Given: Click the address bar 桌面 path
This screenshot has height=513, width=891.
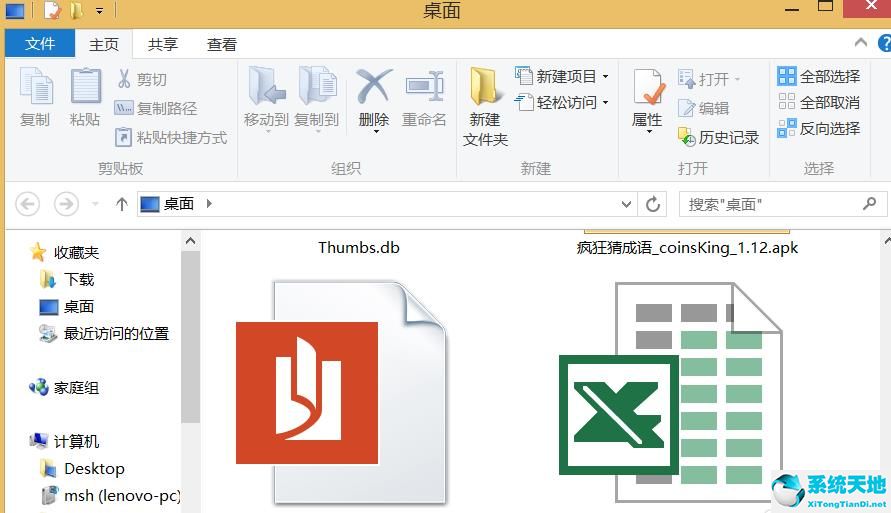Looking at the screenshot, I should point(178,203).
